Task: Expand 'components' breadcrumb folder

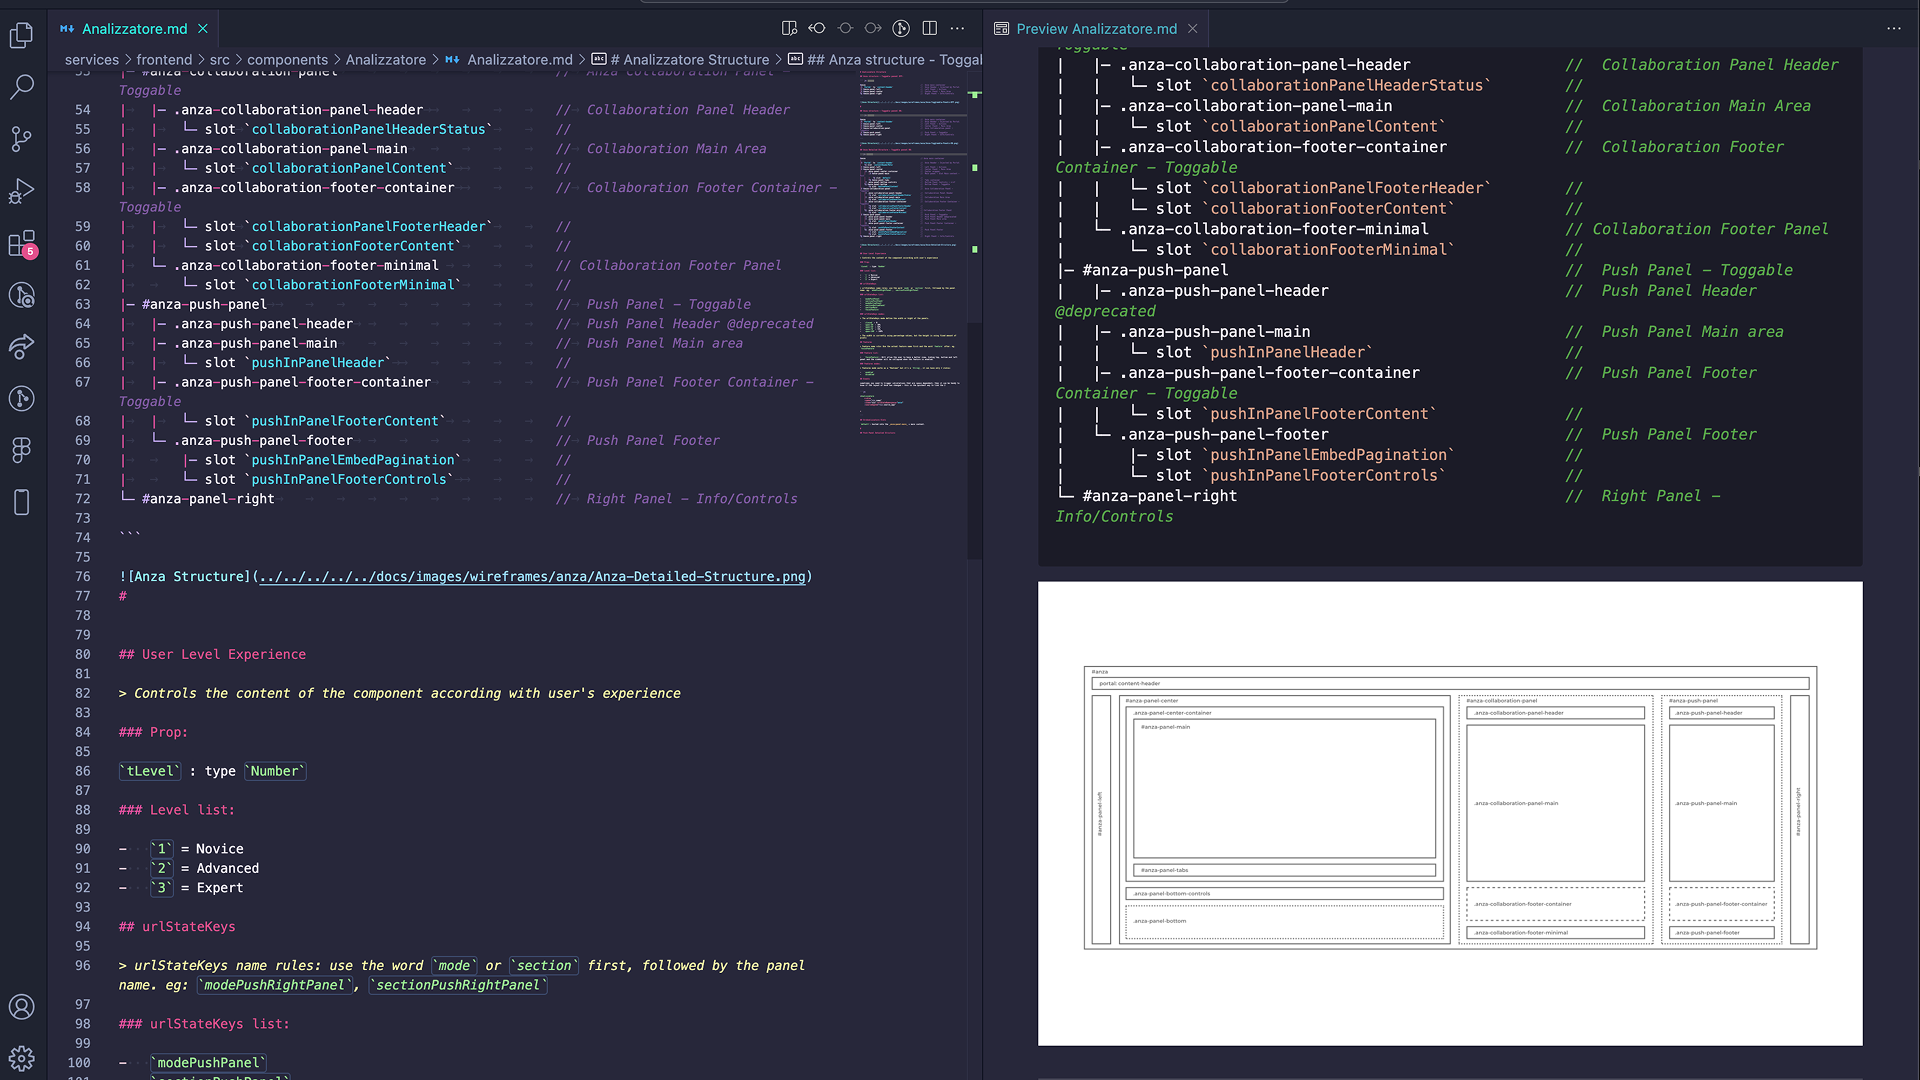Action: click(x=287, y=60)
